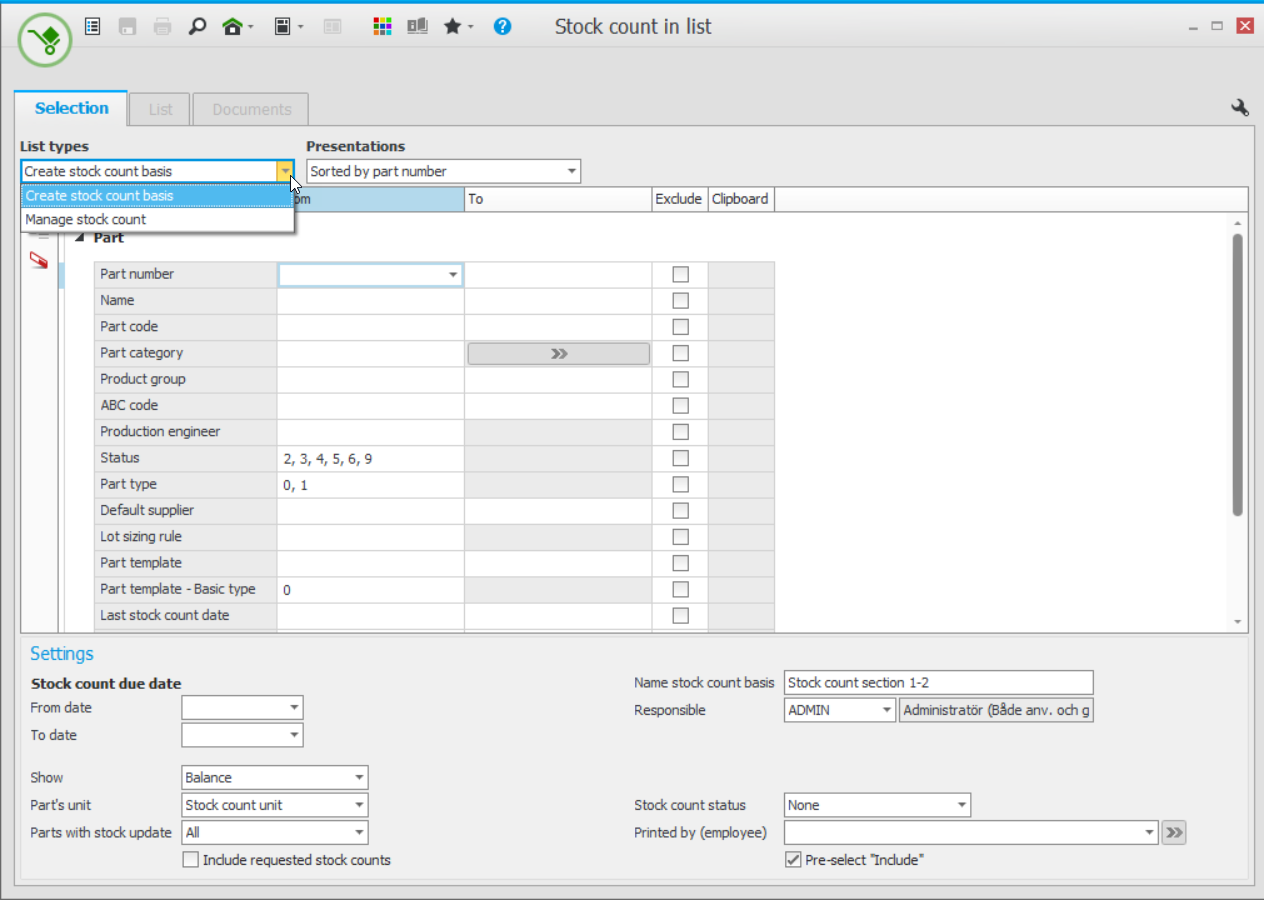Click the list view icon in the toolbar
Screen dimensions: 1264x900
92,27
